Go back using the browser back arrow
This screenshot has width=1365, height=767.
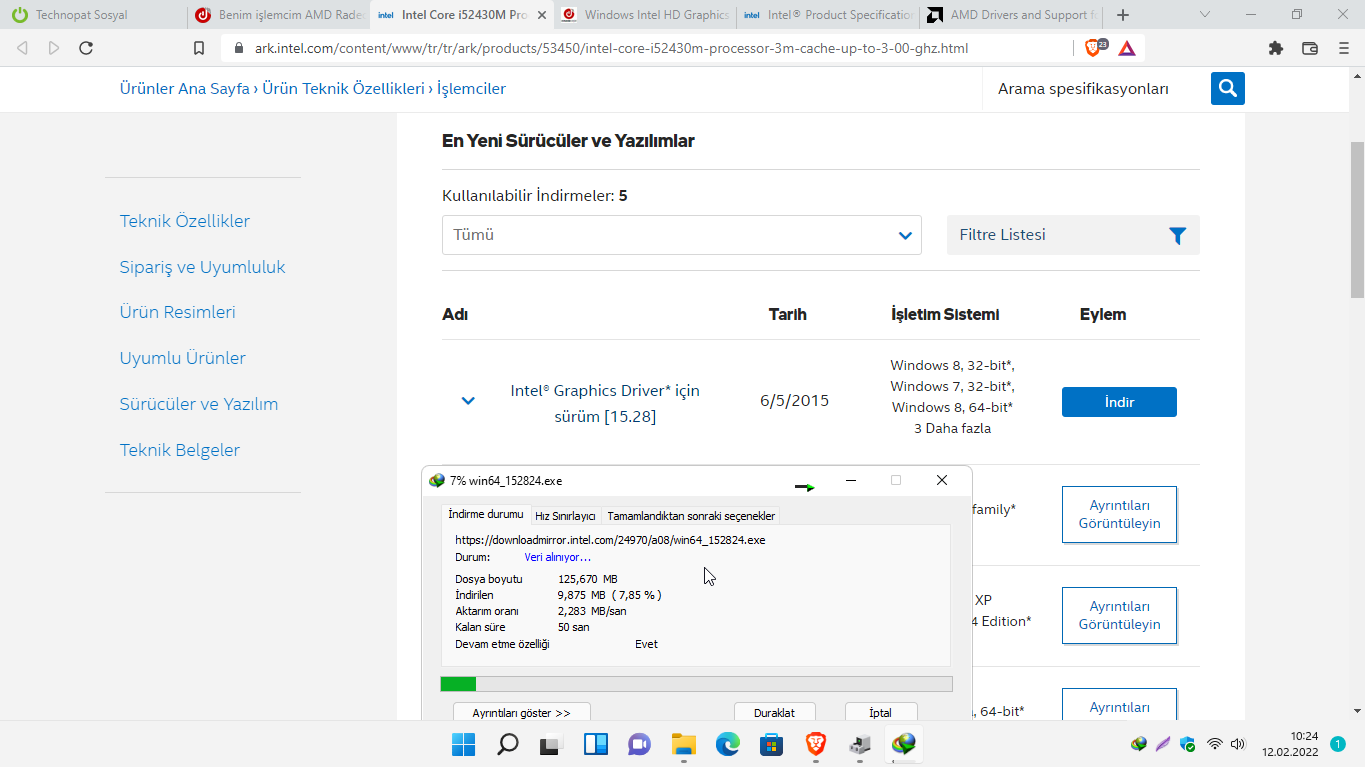(x=22, y=48)
